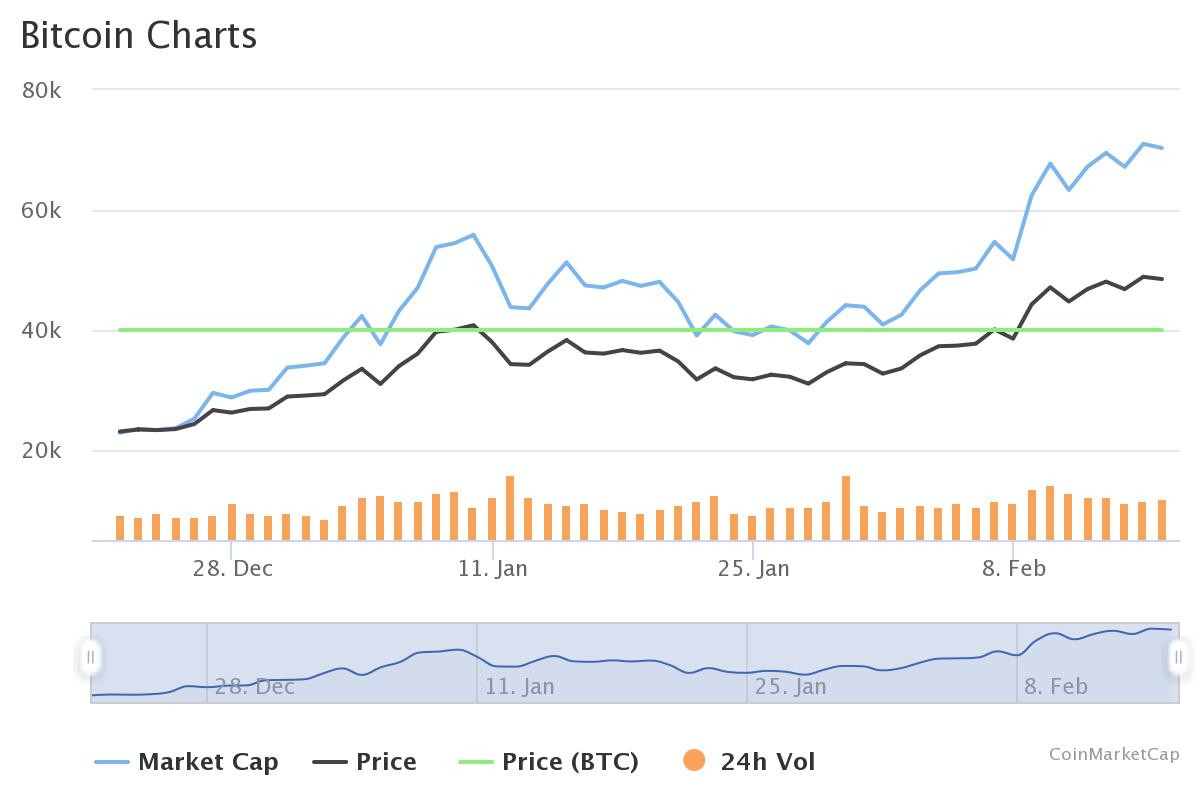Click the green Price (BTC) legend line

click(x=476, y=762)
